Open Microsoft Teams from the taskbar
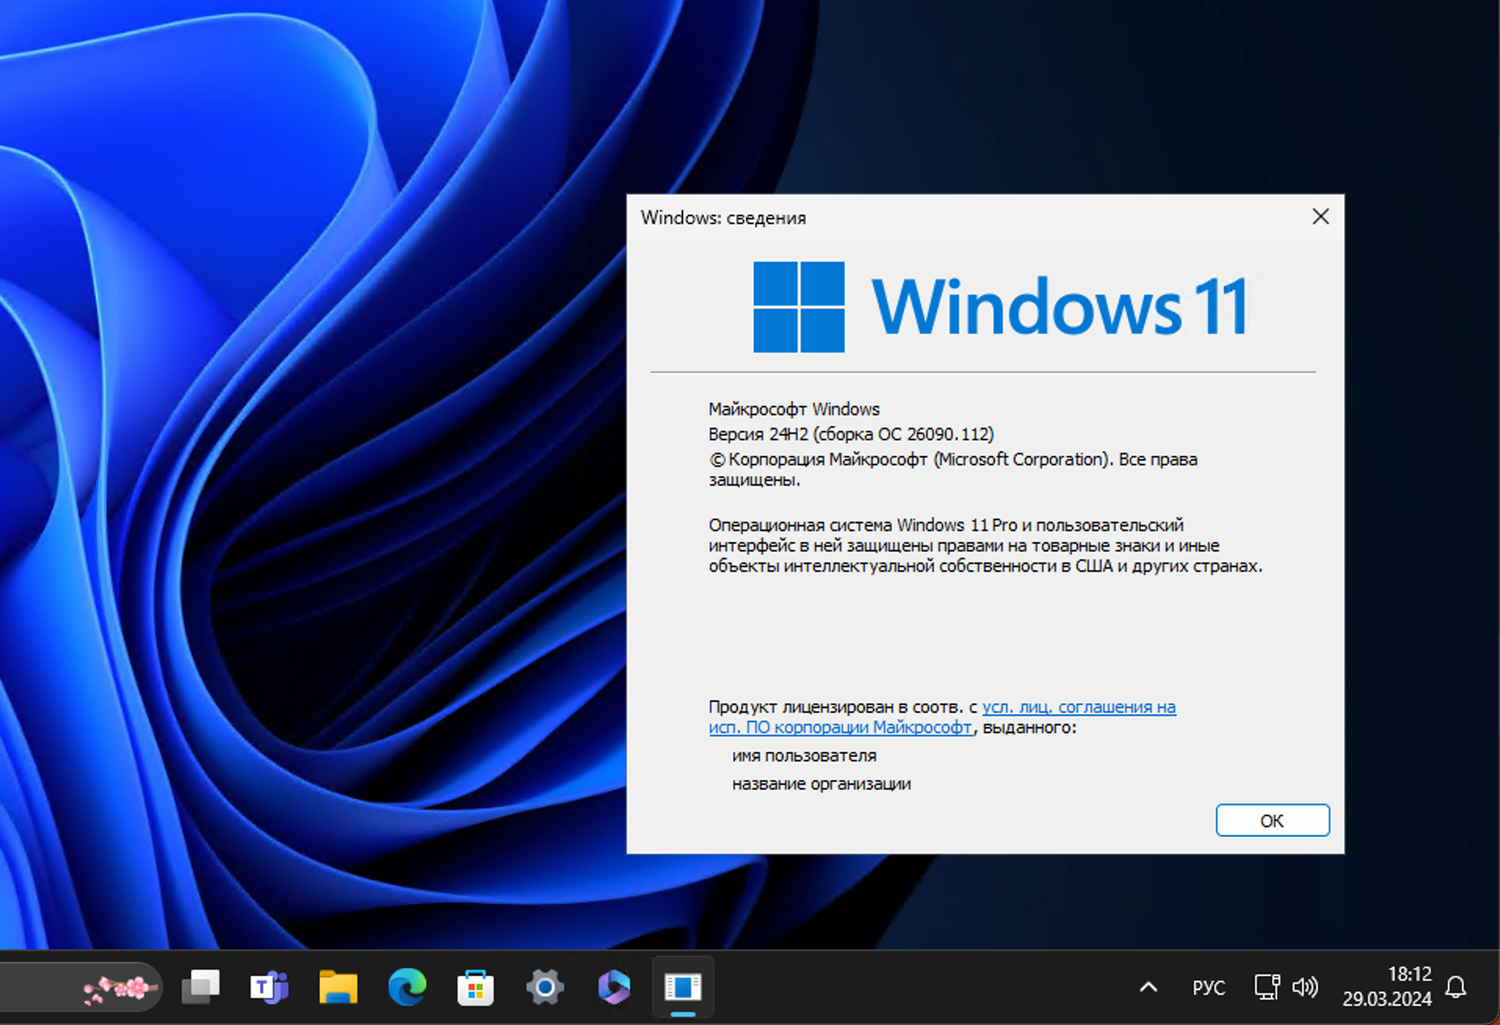The width and height of the screenshot is (1500, 1025). pyautogui.click(x=268, y=988)
